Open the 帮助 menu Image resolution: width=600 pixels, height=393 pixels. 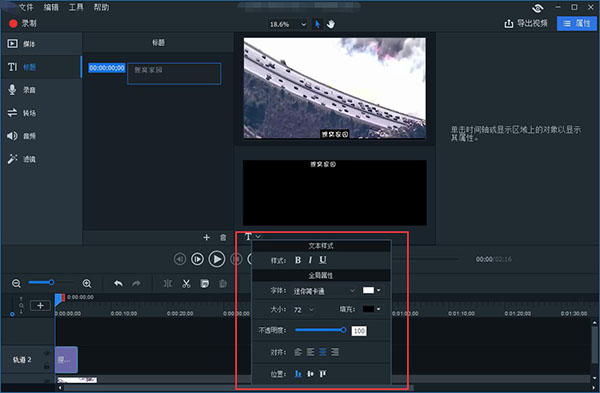pyautogui.click(x=101, y=7)
